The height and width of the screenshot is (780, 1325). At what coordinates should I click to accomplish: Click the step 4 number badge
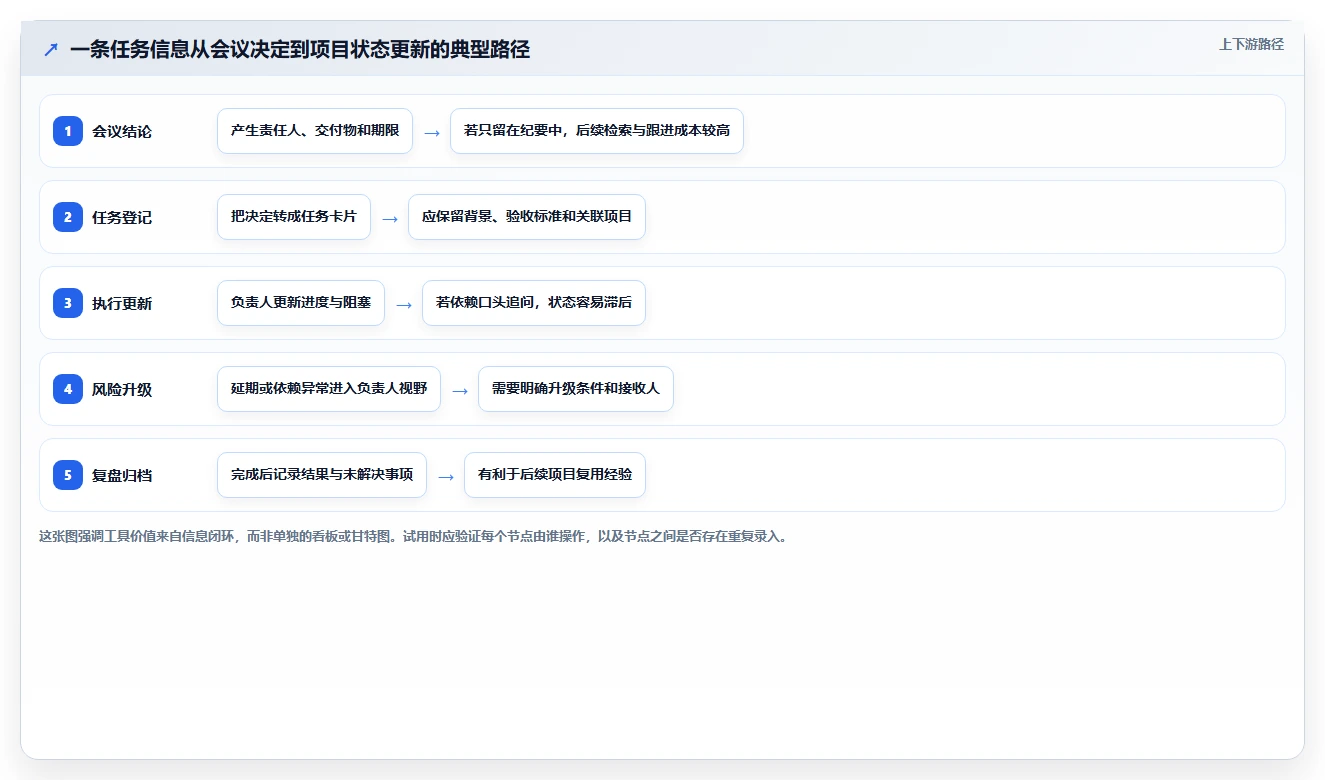(68, 389)
